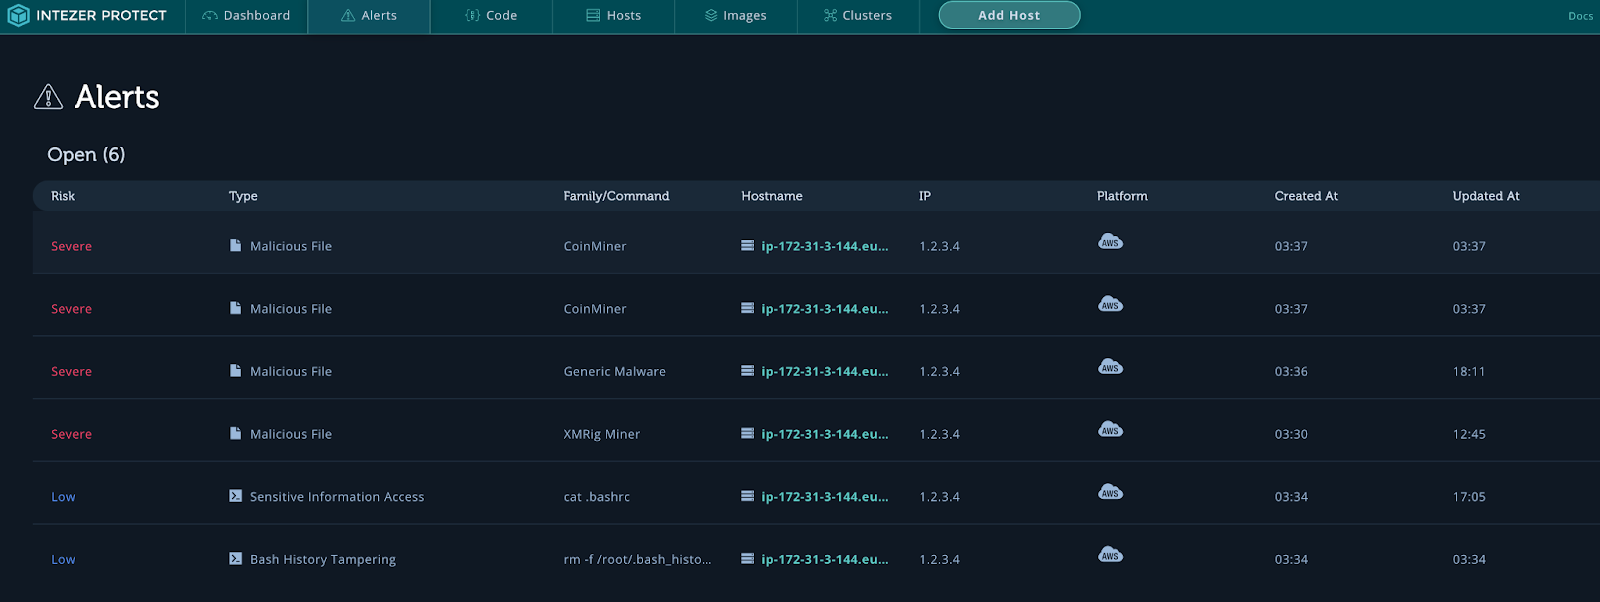Image resolution: width=1600 pixels, height=602 pixels.
Task: Click the Risk column header
Action: [x=63, y=196]
